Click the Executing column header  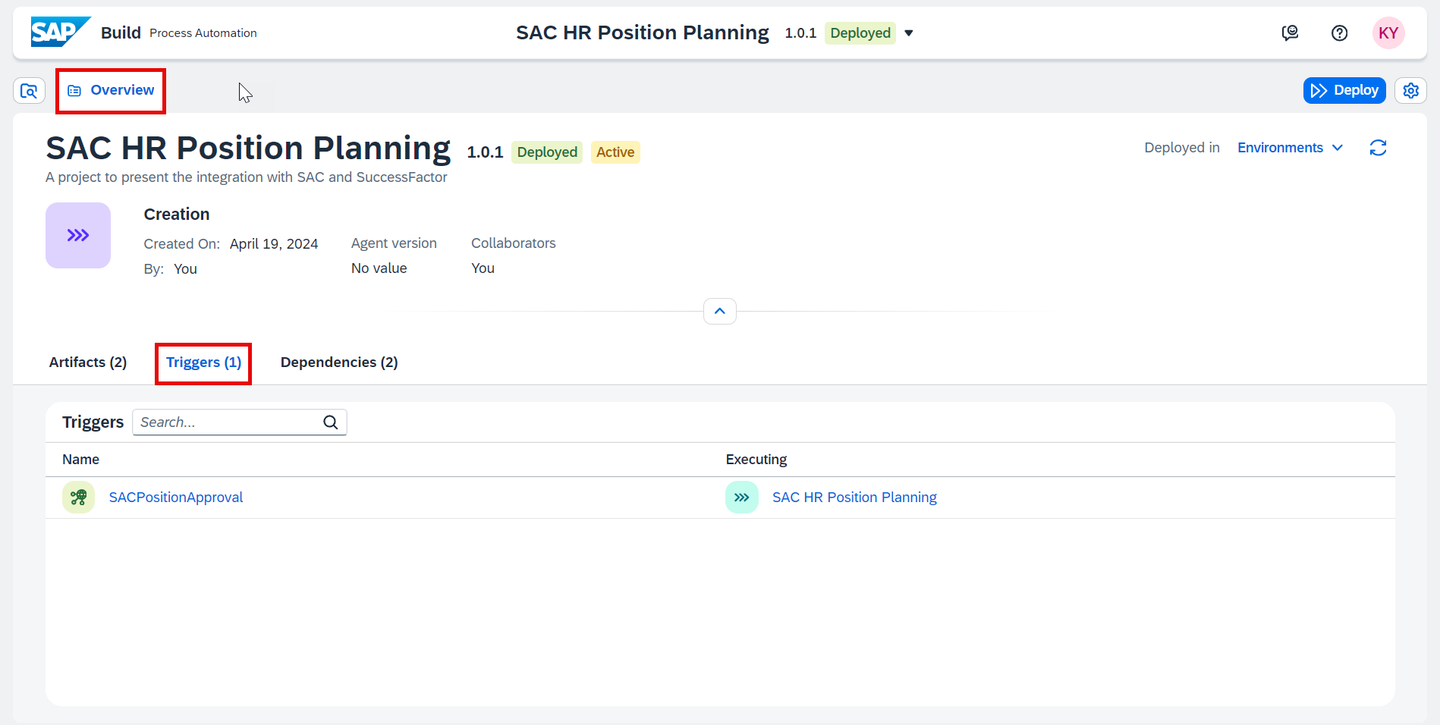(x=757, y=459)
